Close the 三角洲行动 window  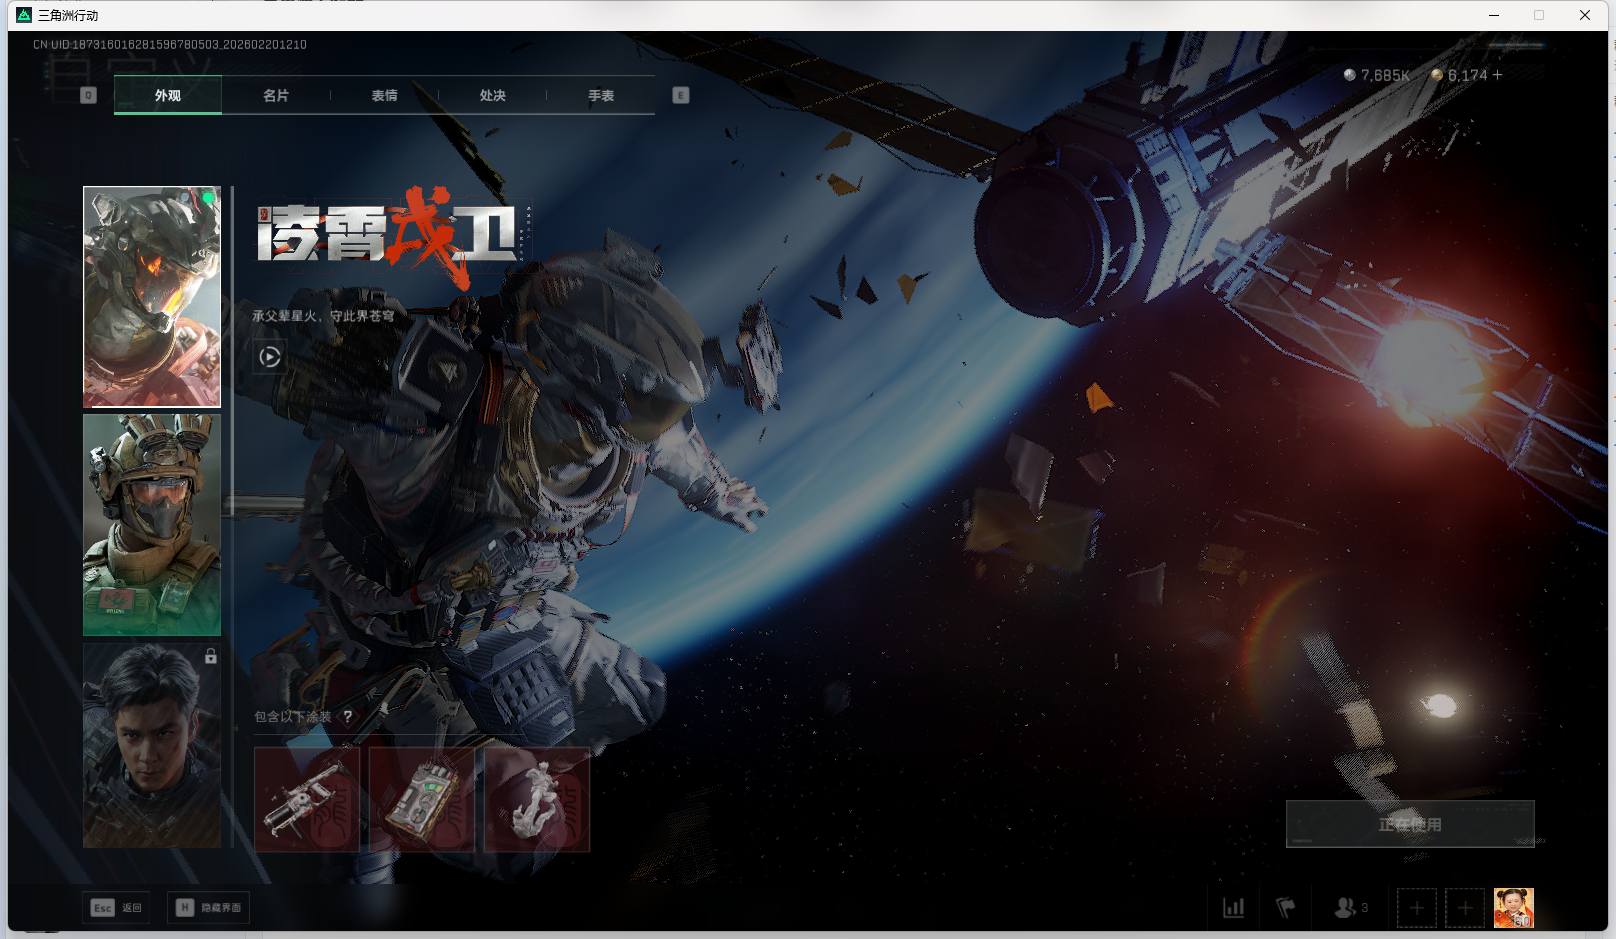1585,15
